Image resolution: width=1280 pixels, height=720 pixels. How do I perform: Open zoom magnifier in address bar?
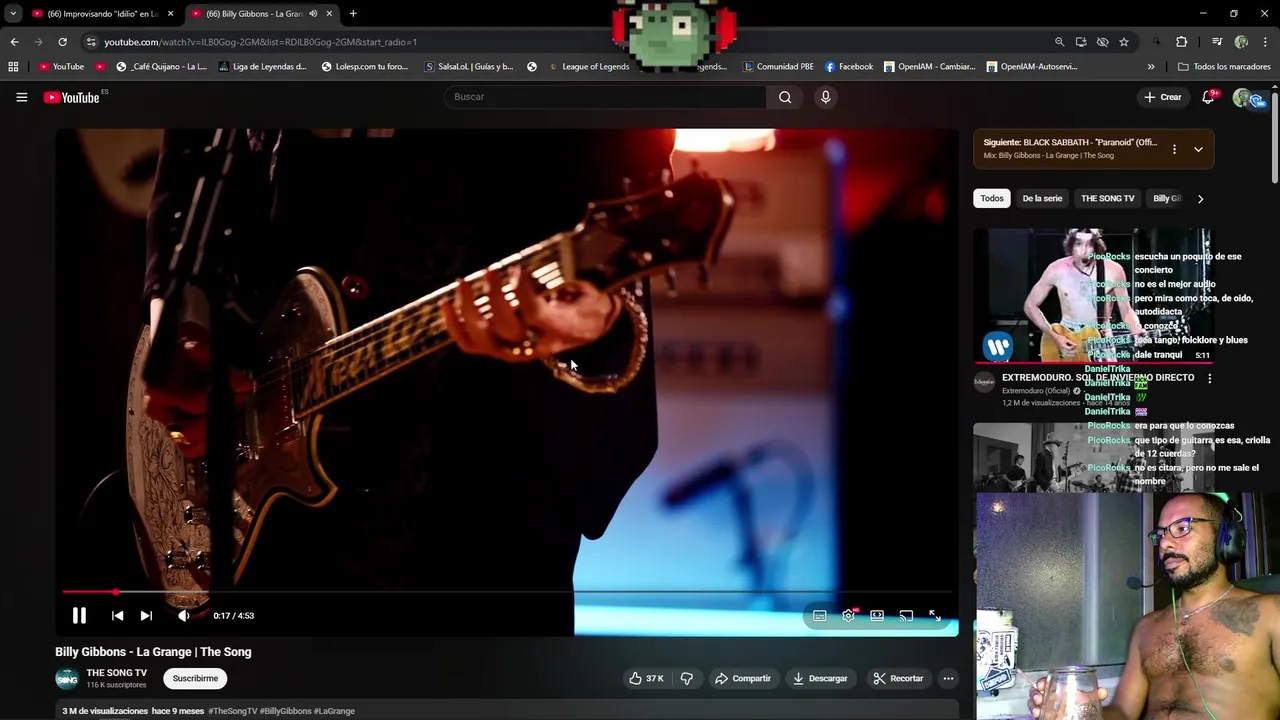(1059, 42)
